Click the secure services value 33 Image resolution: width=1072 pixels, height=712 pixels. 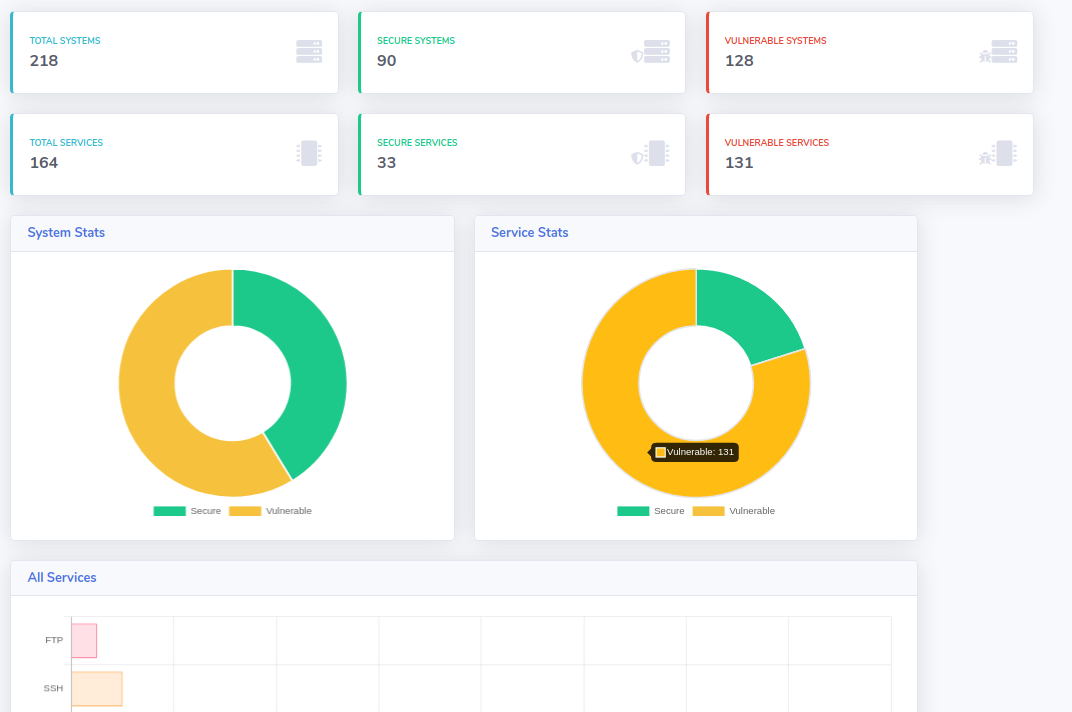tap(386, 163)
